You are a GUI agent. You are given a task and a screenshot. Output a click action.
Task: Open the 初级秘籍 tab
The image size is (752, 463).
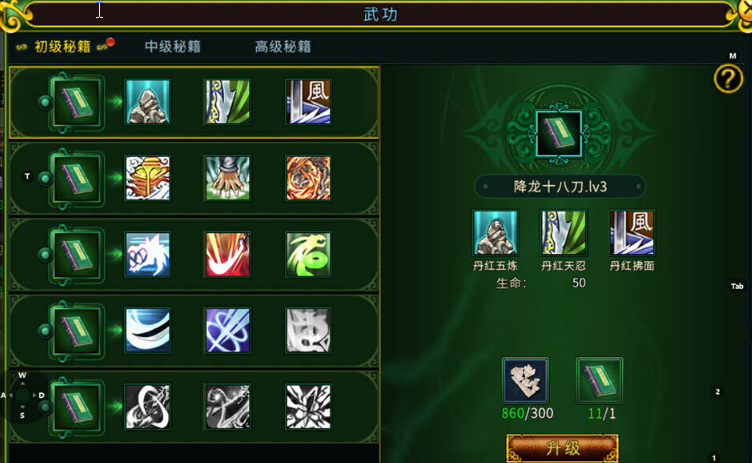[x=62, y=47]
